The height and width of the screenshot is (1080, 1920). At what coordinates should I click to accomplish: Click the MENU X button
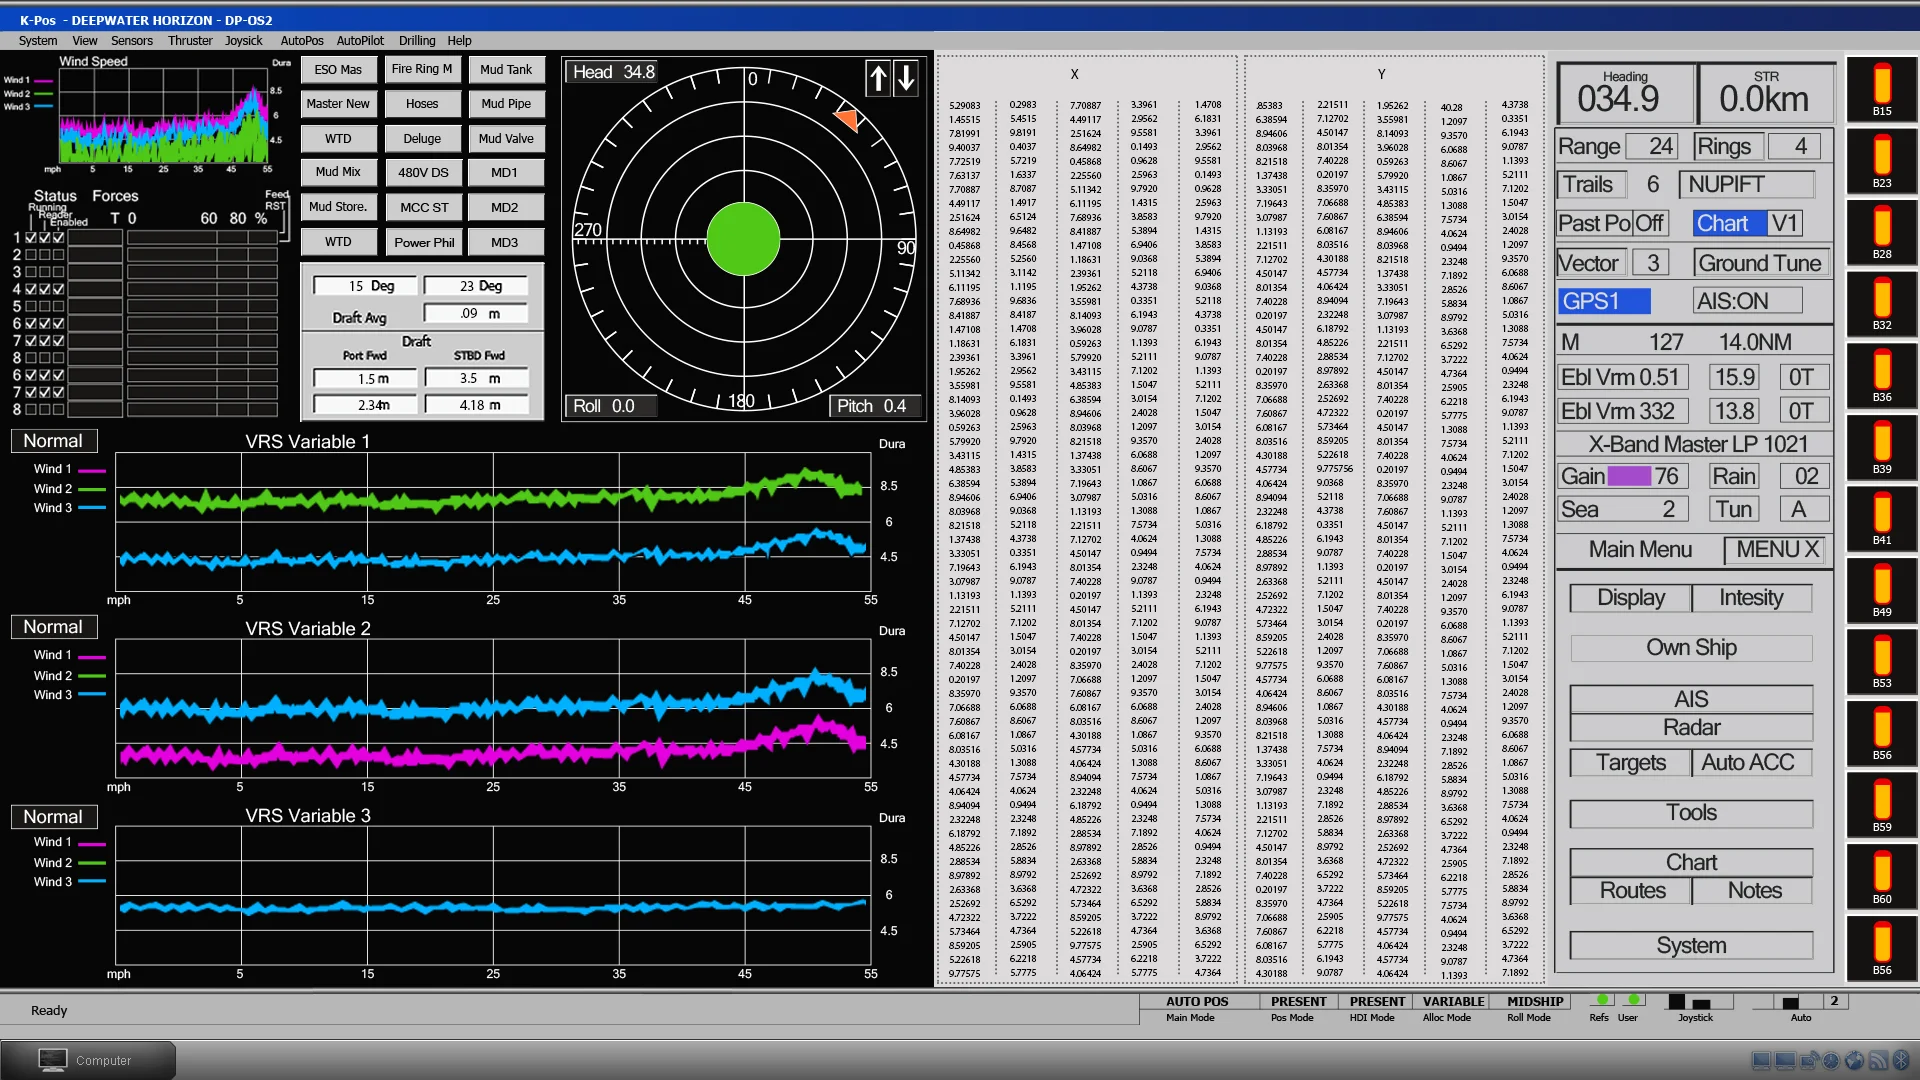[1776, 550]
